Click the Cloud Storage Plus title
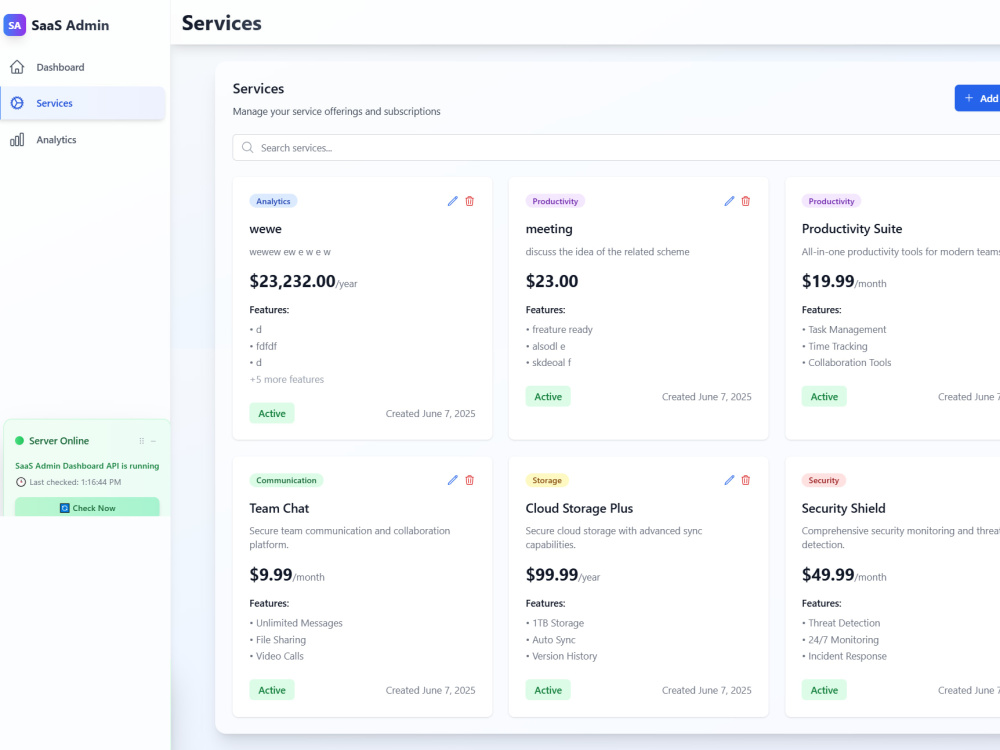The width and height of the screenshot is (1000, 750). point(579,508)
